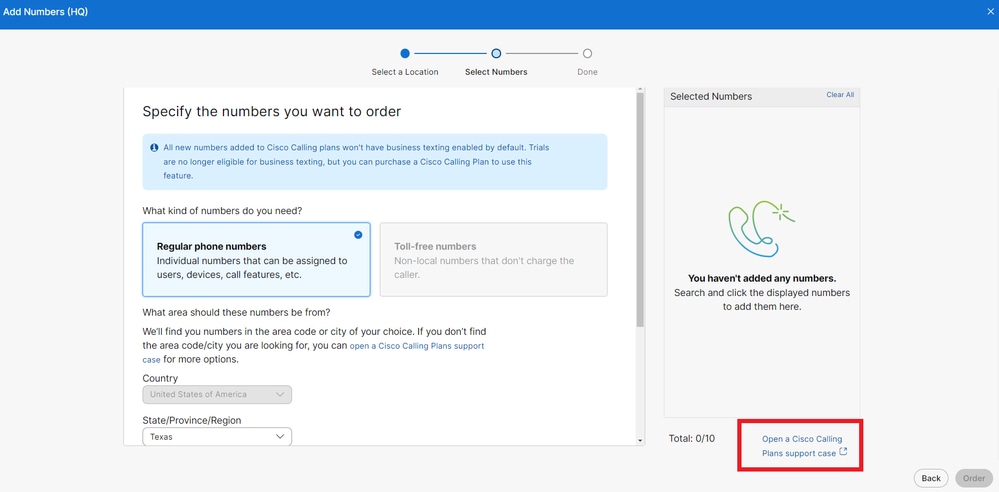Click the 'Select Numbers' step label
The image size is (999, 492).
[x=496, y=72]
